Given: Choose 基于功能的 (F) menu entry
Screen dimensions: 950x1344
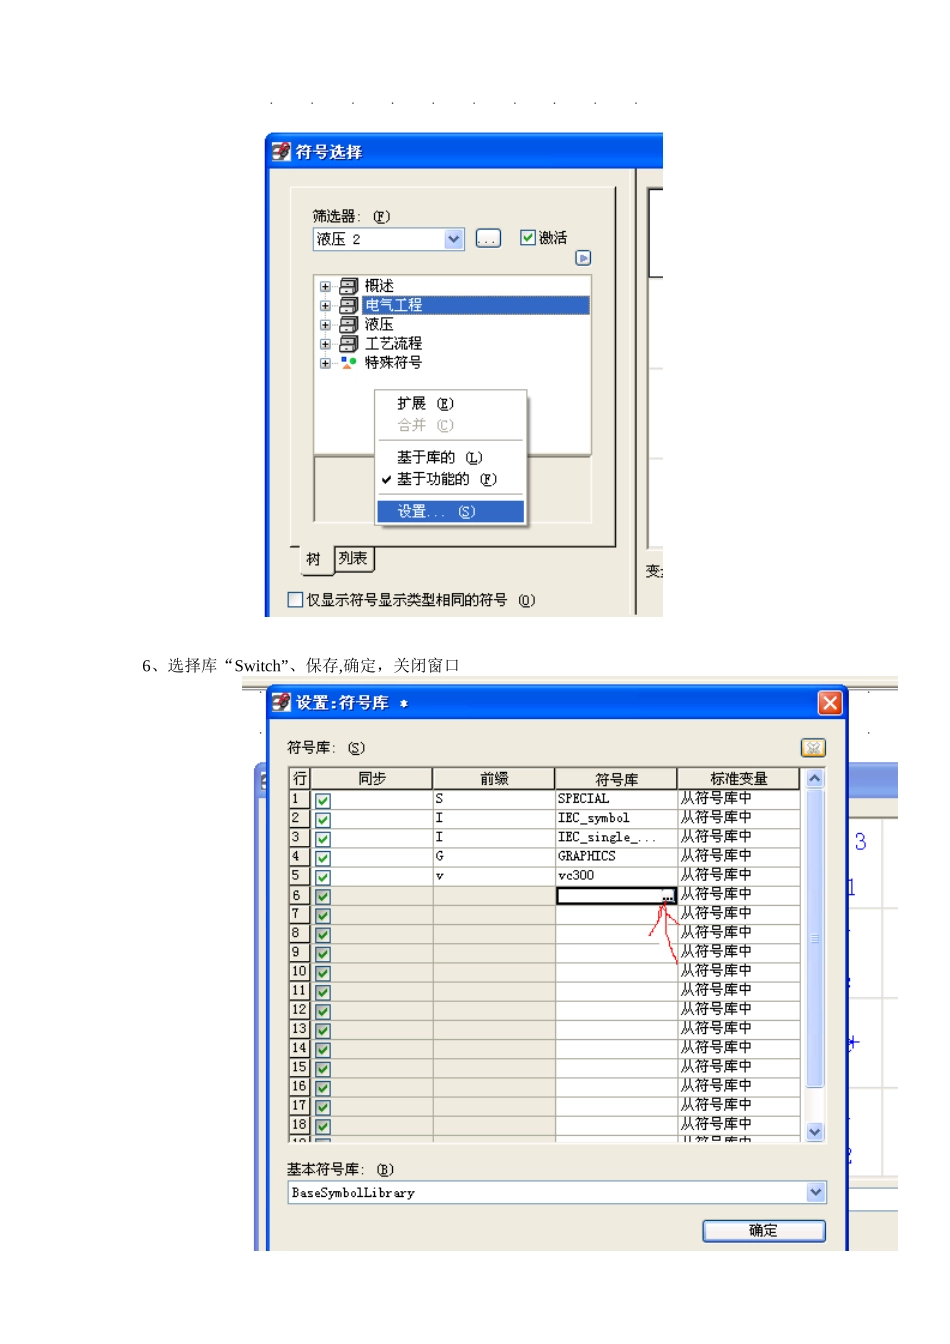Looking at the screenshot, I should tap(450, 479).
